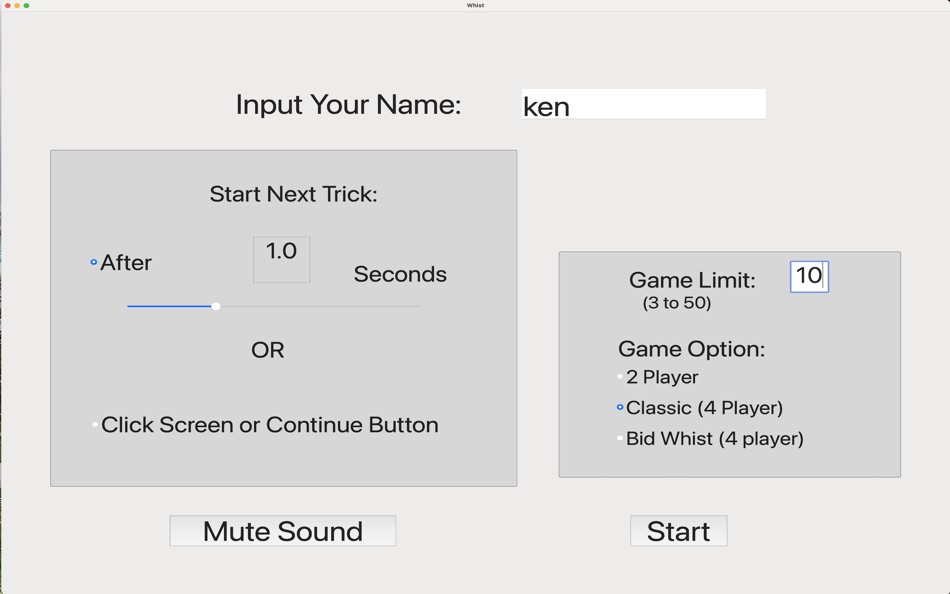Select the Game Limit value field
This screenshot has height=594, width=950.
(812, 277)
